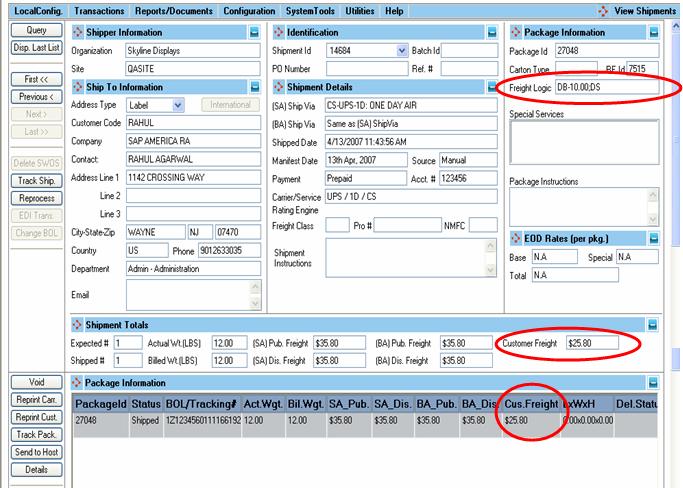Viewport: 683px width, 488px height.
Task: Click the View Shipments icon
Action: tap(603, 10)
